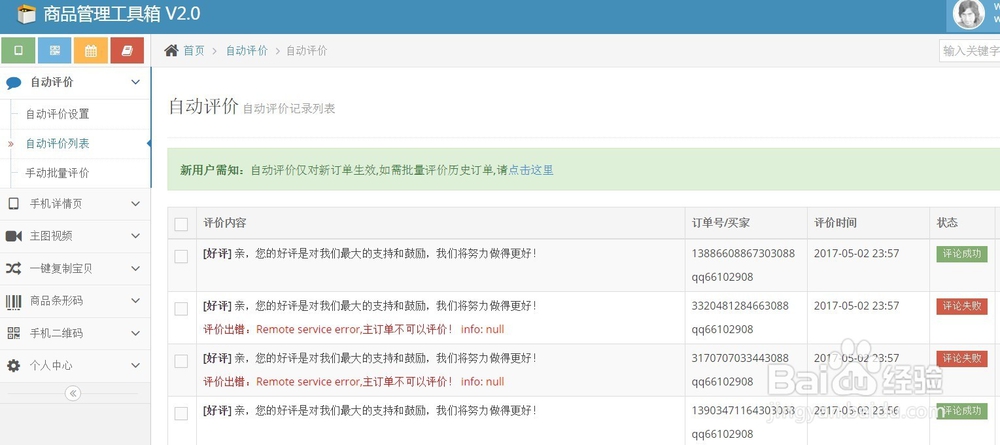Open the 手机二维码 menu label
Image resolution: width=1000 pixels, height=445 pixels.
[56, 333]
